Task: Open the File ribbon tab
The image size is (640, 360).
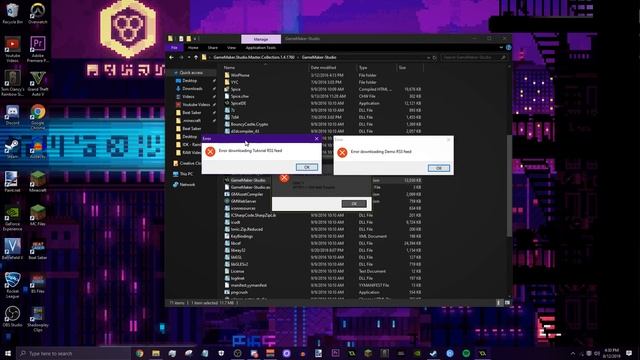Action: [x=174, y=48]
